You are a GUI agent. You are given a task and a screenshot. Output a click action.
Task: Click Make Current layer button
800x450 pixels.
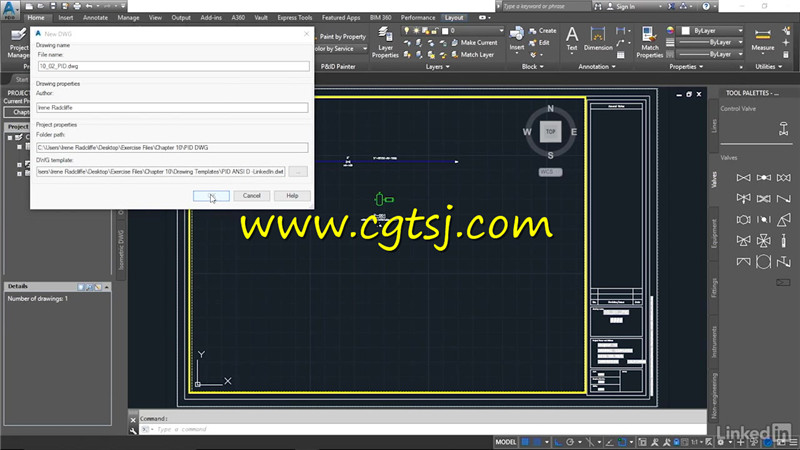[x=474, y=43]
